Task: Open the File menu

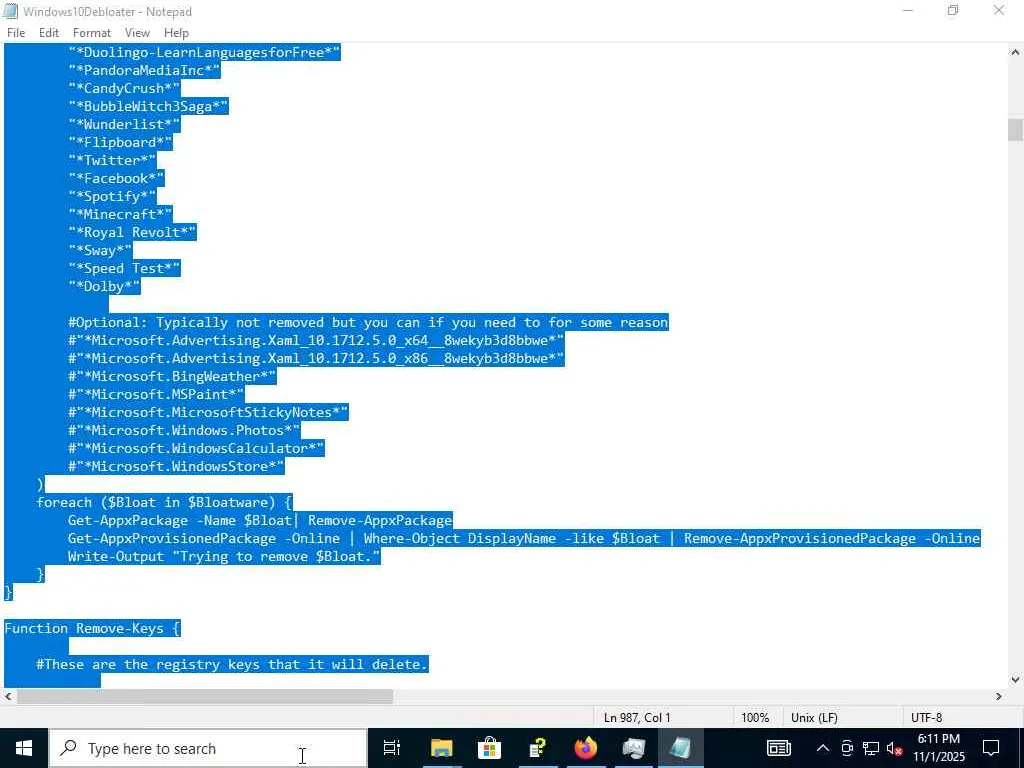Action: [x=16, y=33]
